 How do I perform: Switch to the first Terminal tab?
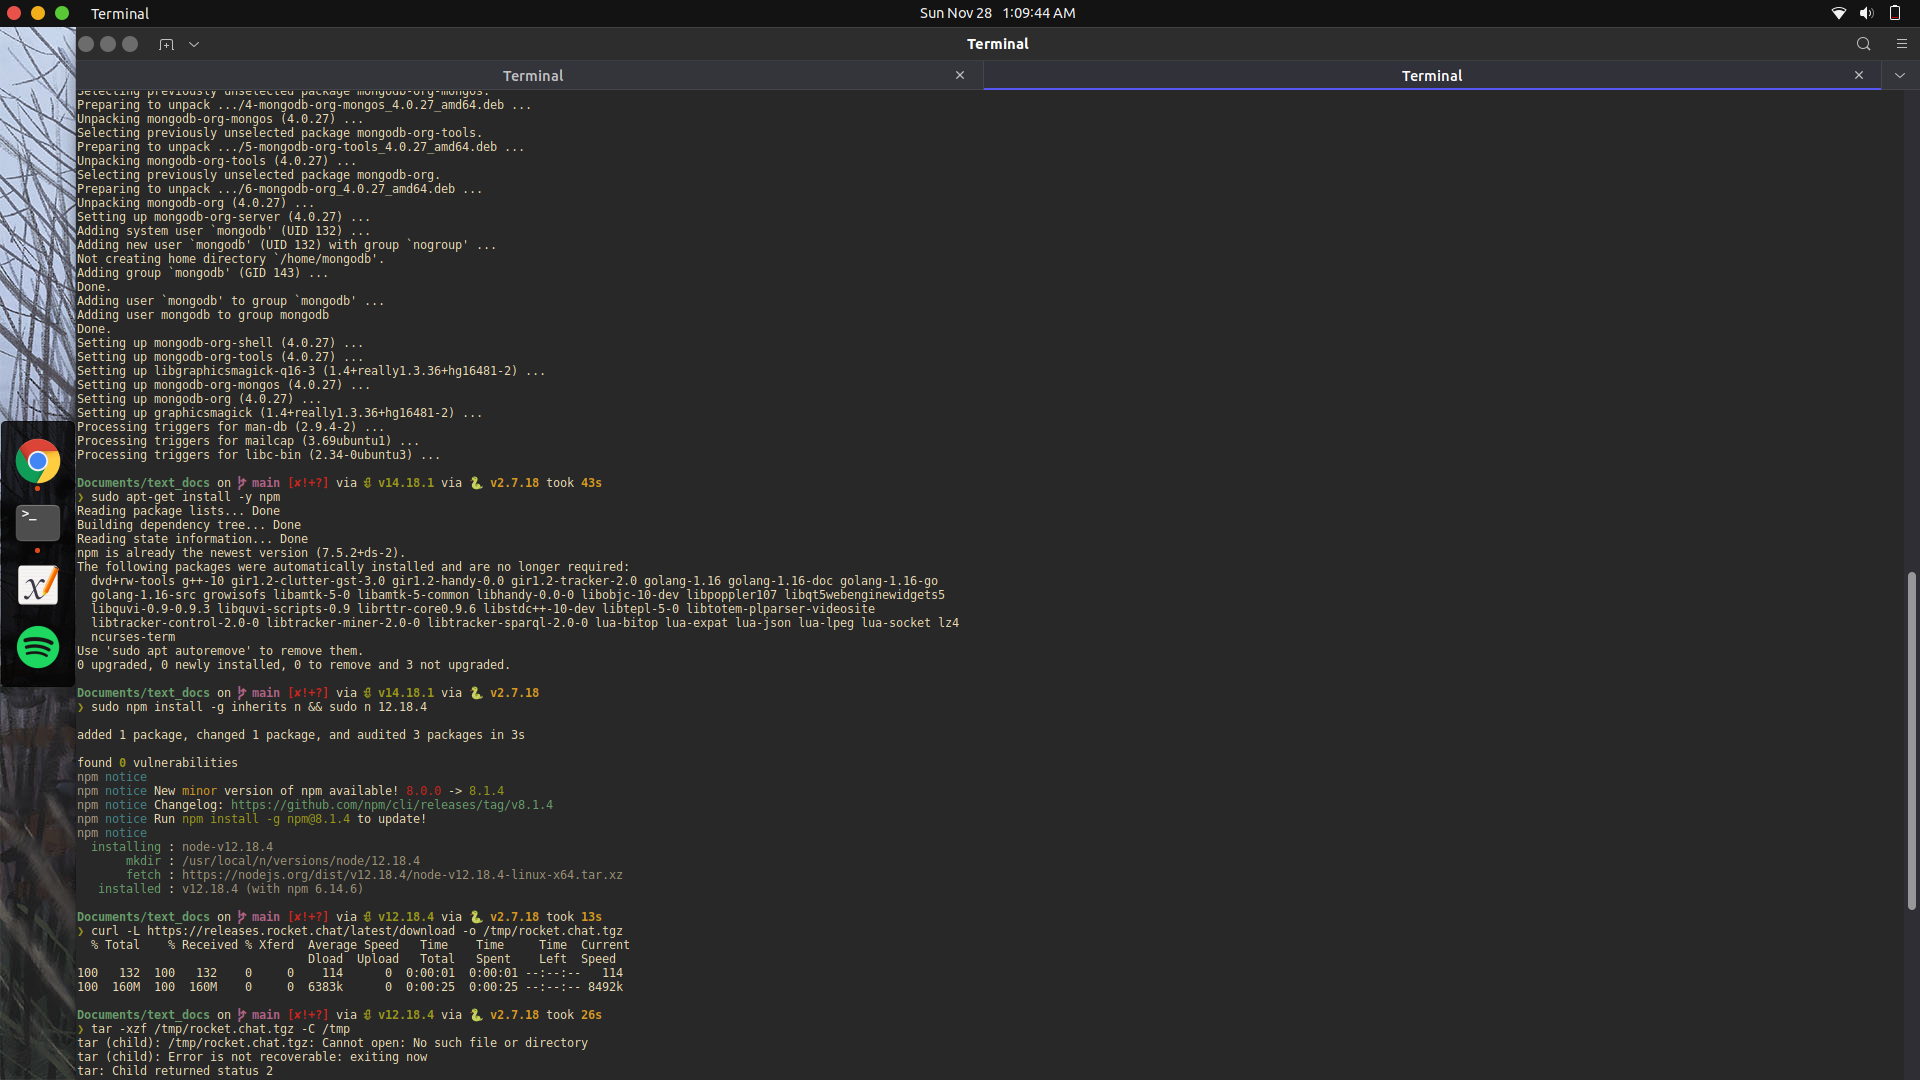click(x=532, y=75)
